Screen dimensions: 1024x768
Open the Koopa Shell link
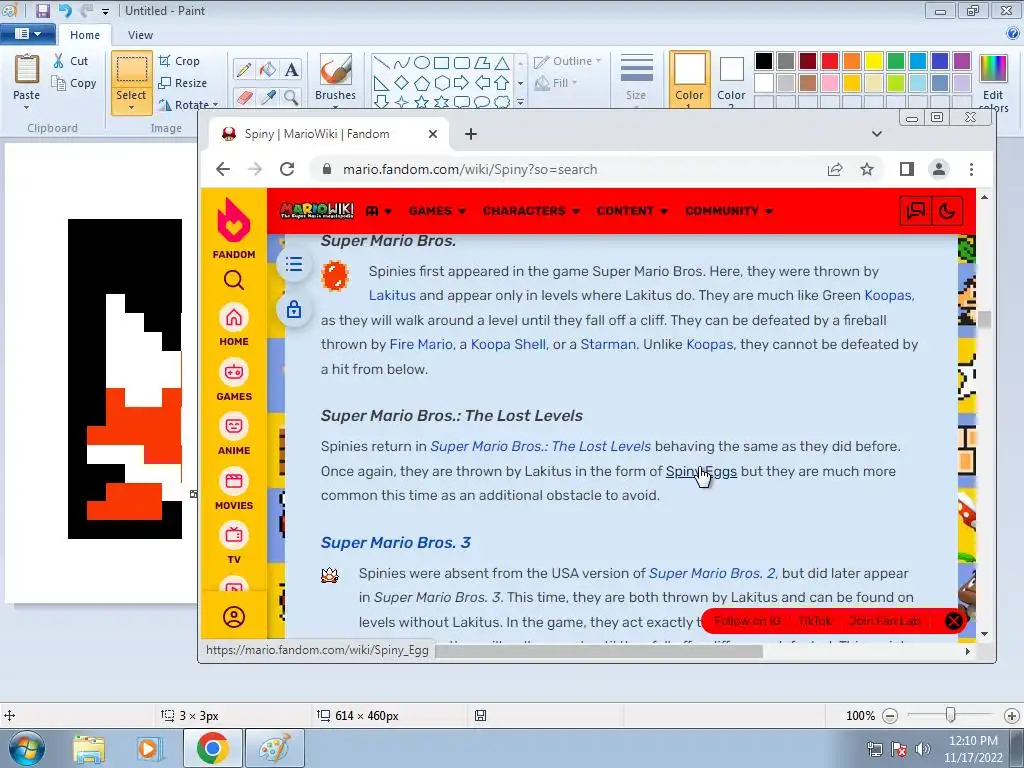pos(508,344)
